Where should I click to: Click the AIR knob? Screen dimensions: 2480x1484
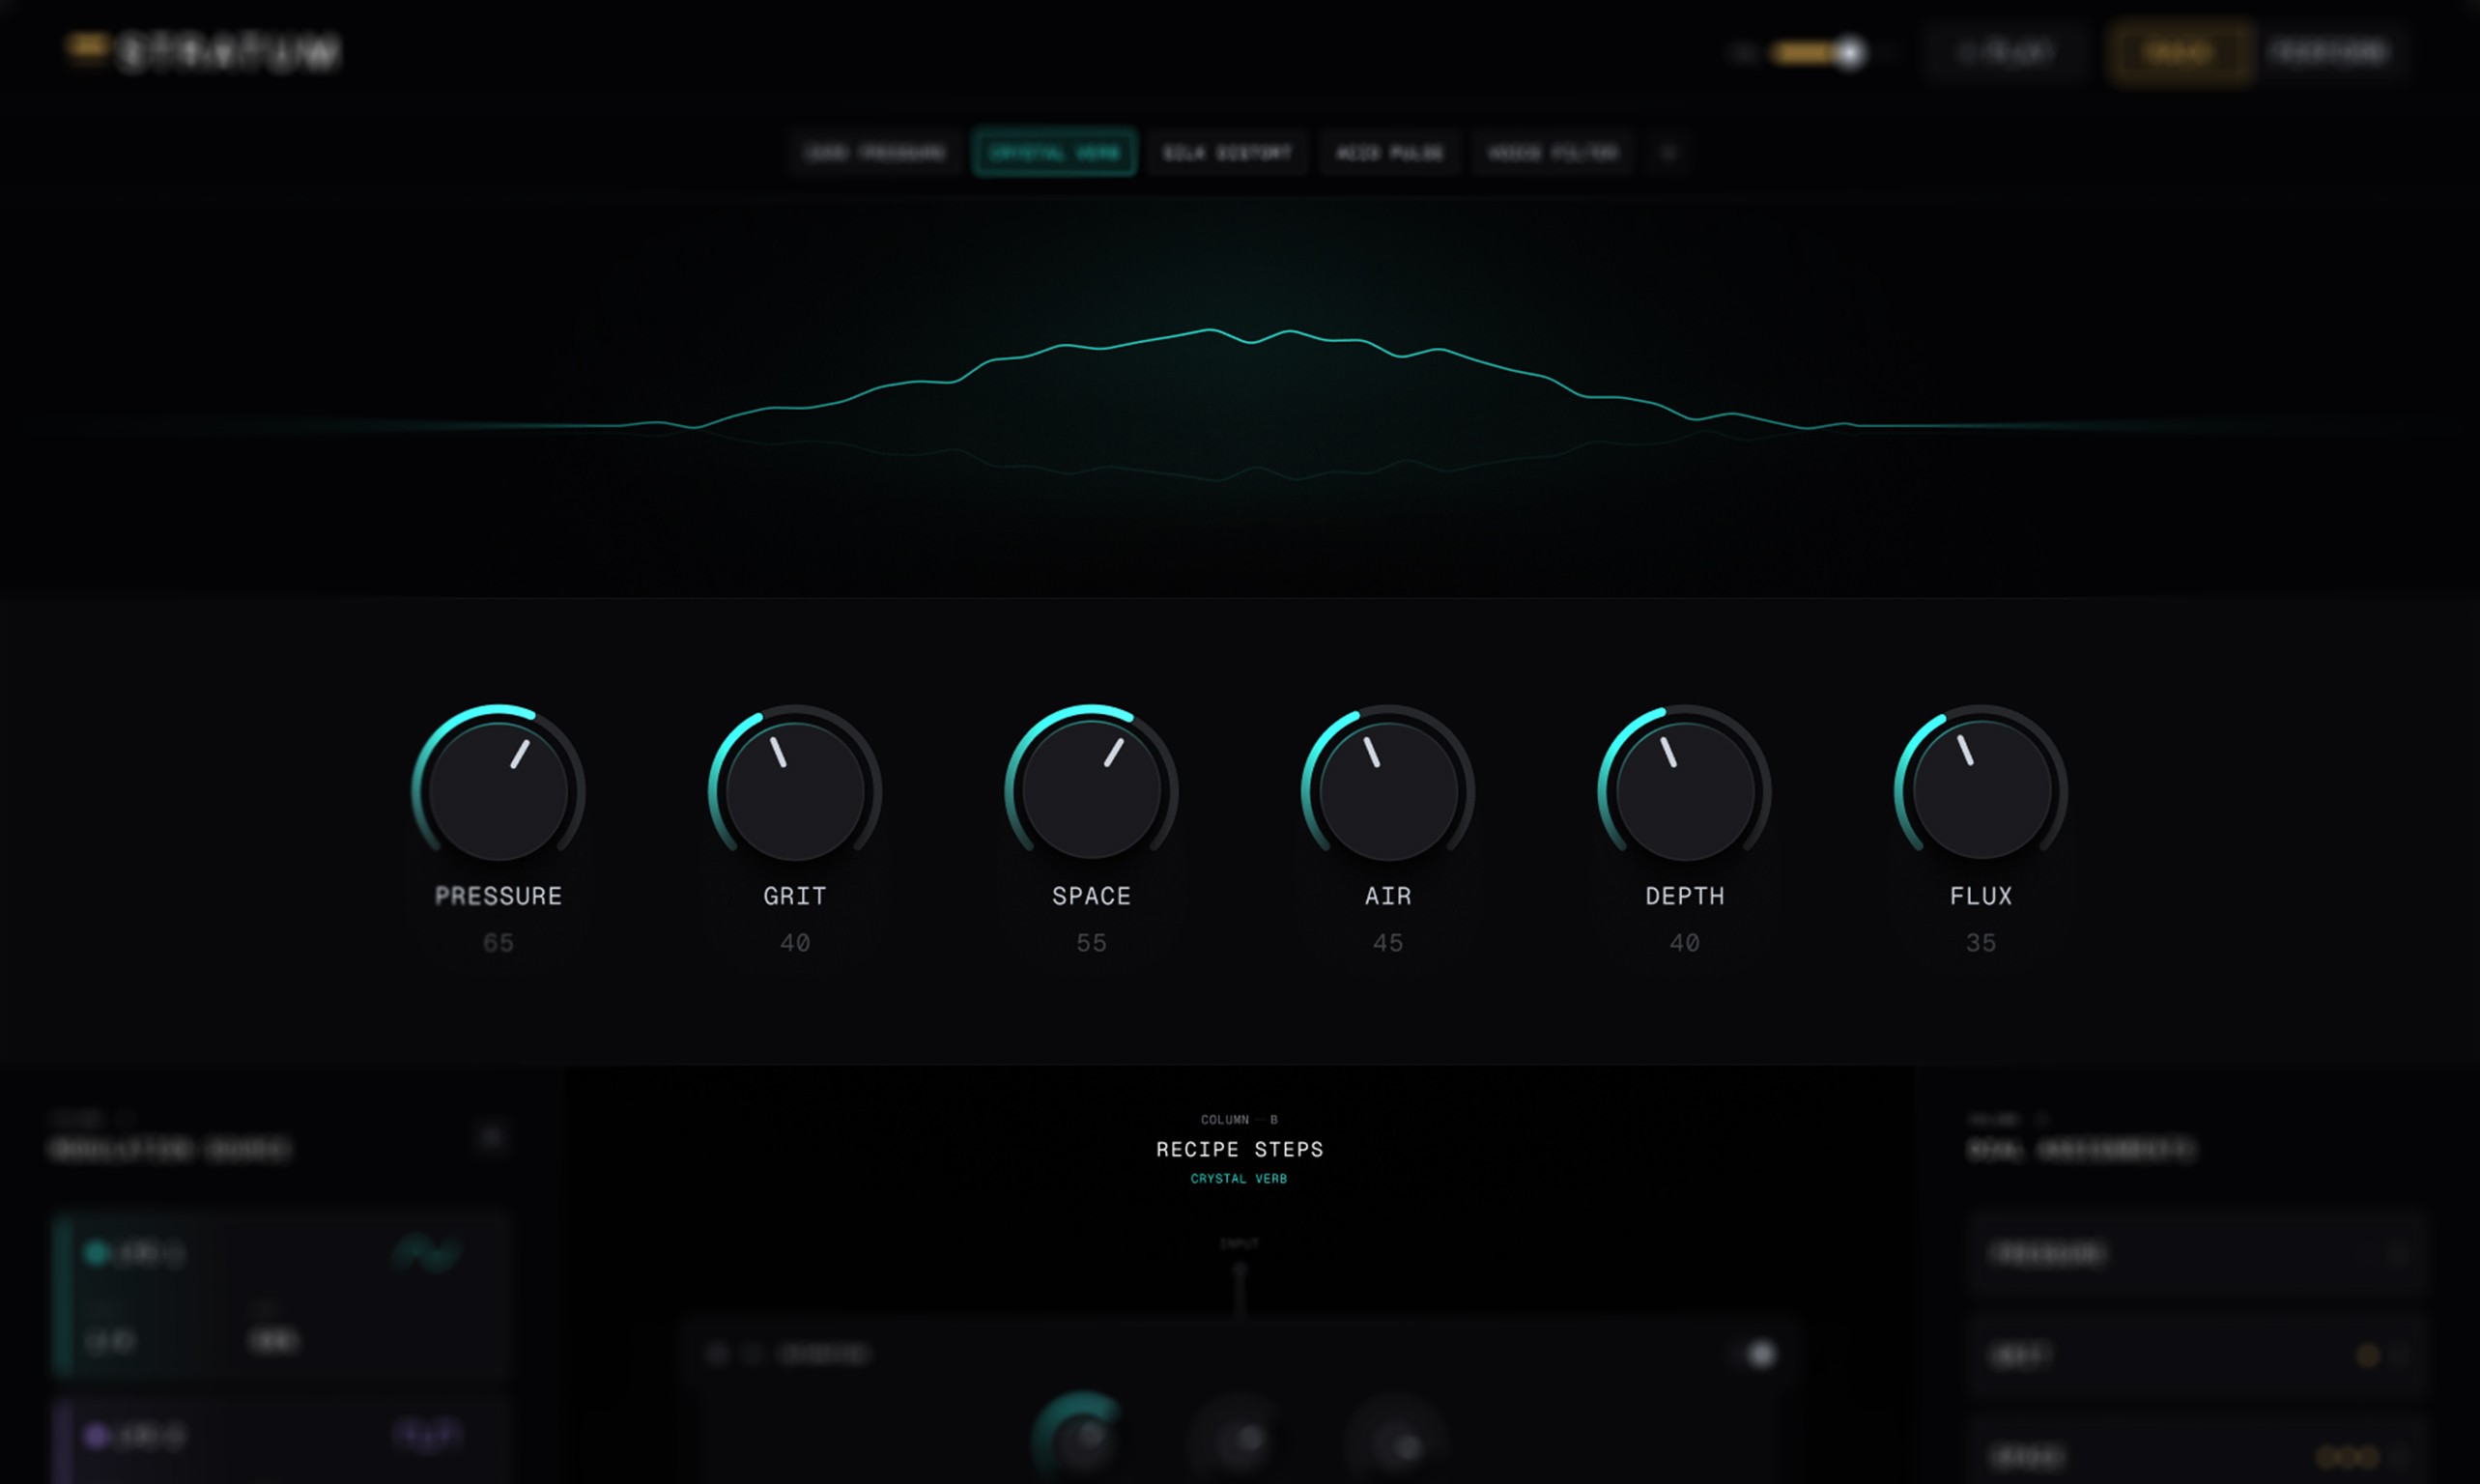[x=1388, y=791]
